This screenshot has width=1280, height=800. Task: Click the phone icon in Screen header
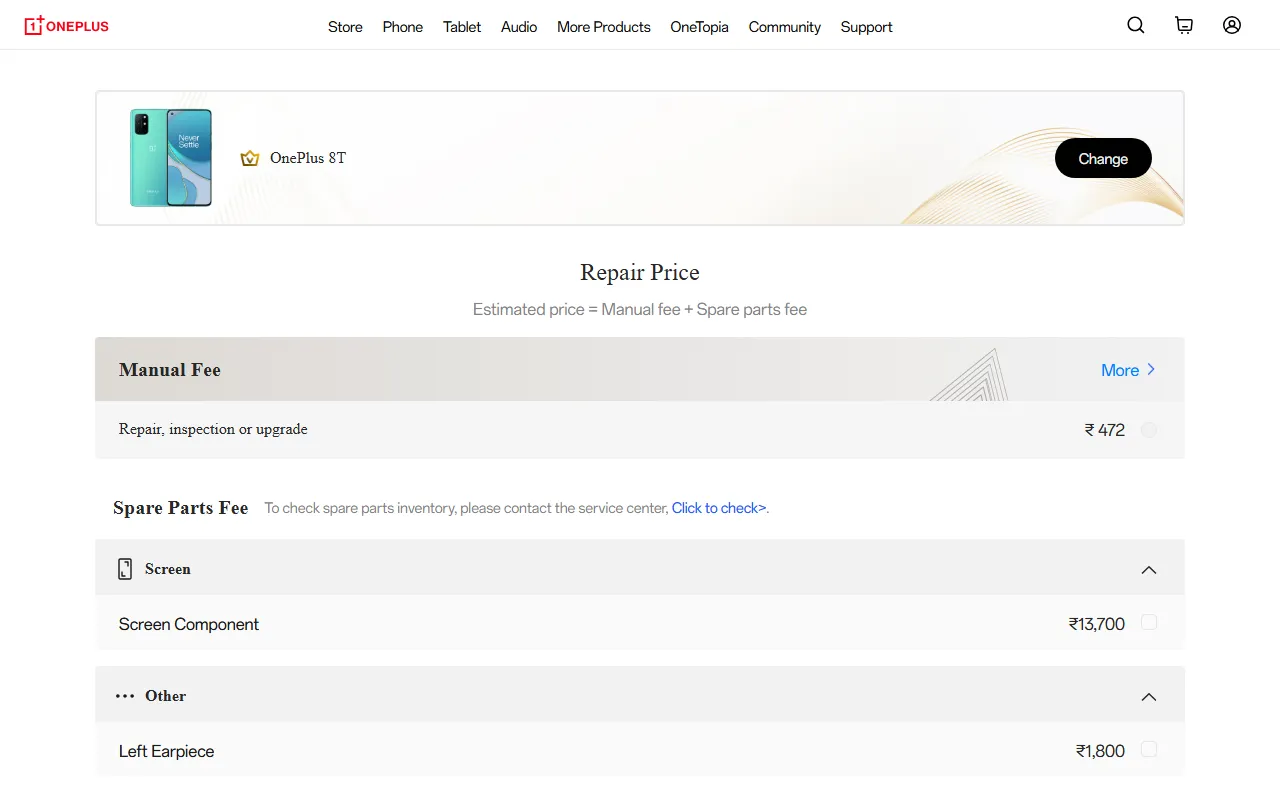(125, 569)
